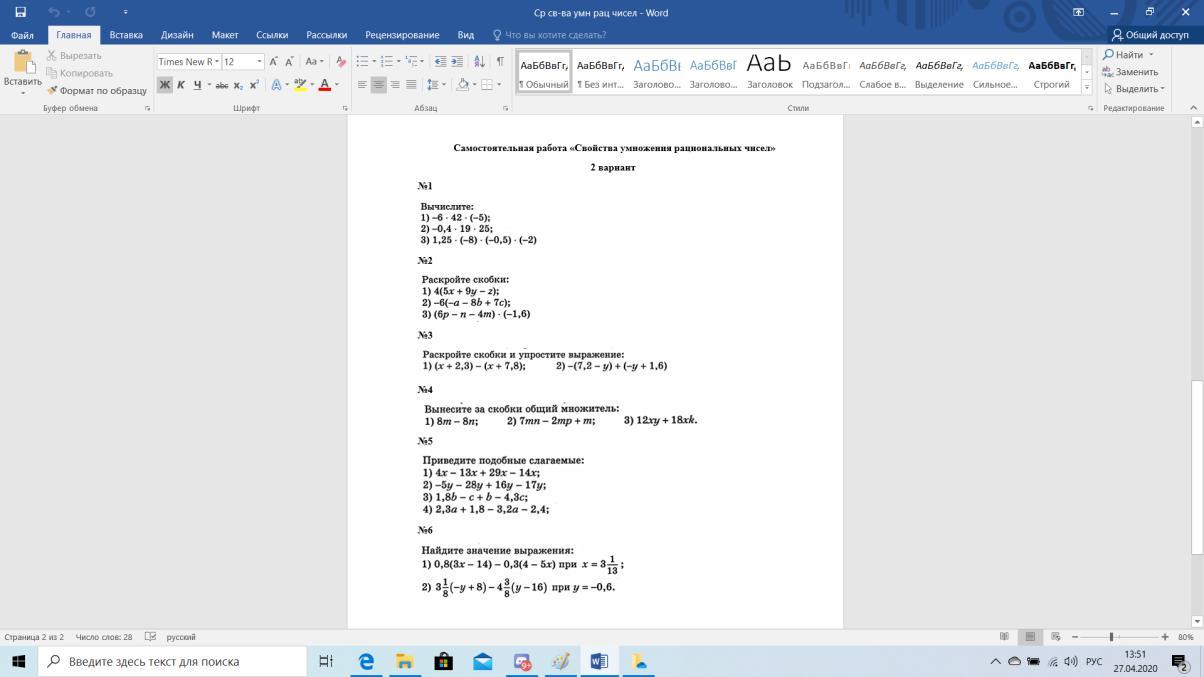Save the document using the floppy icon
This screenshot has width=1204, height=677.
20,12
